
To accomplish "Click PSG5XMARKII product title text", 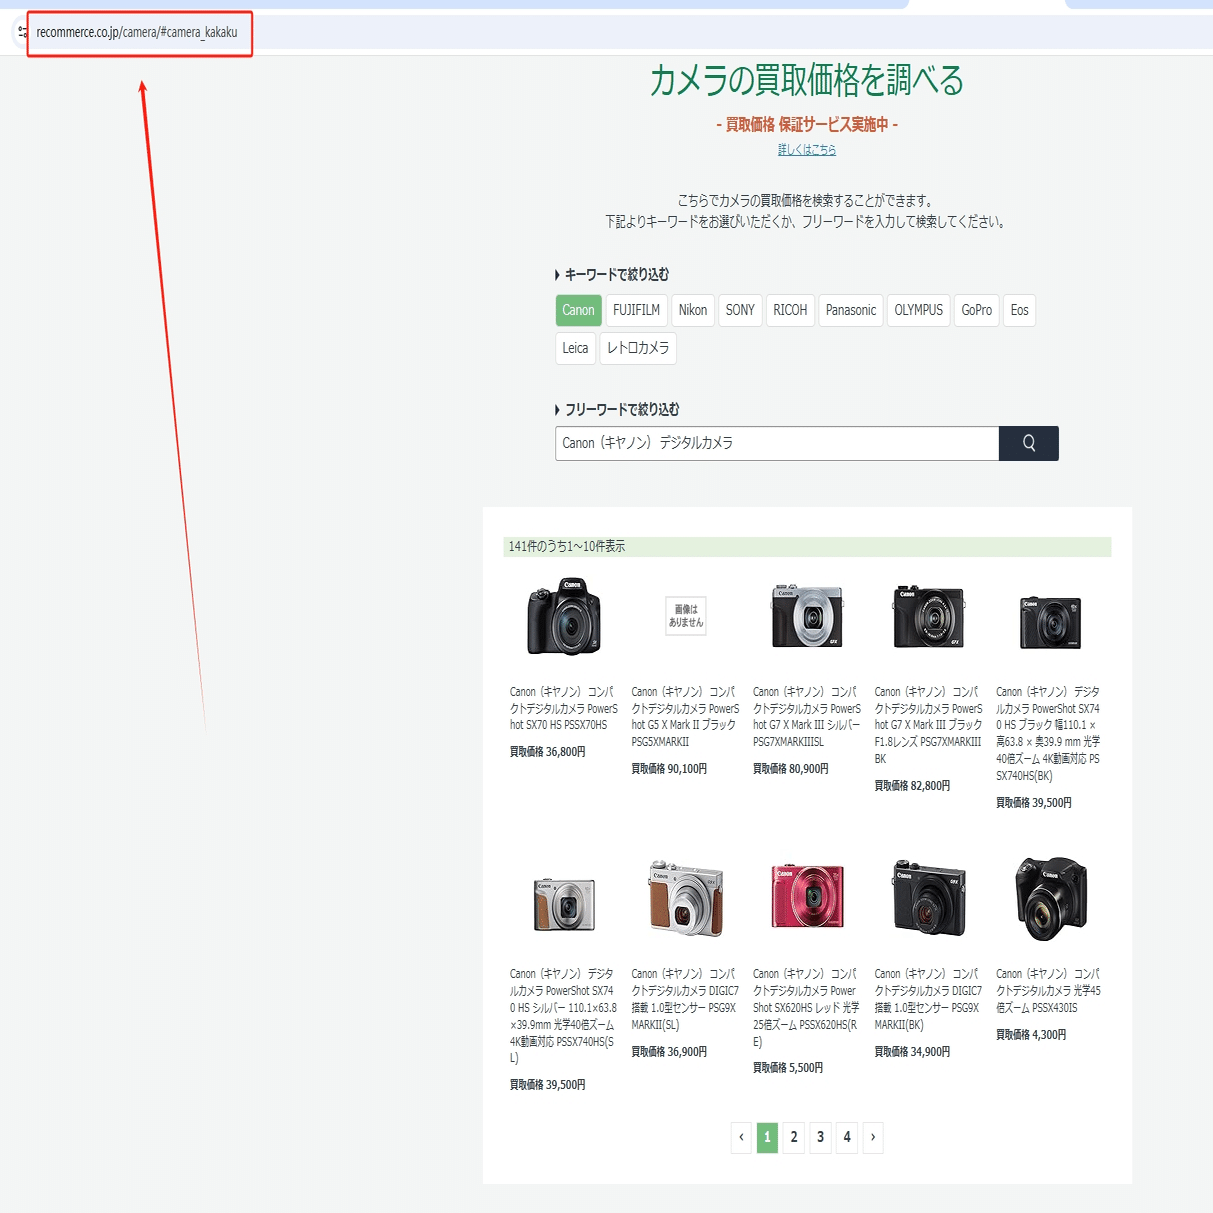I will 685,716.
